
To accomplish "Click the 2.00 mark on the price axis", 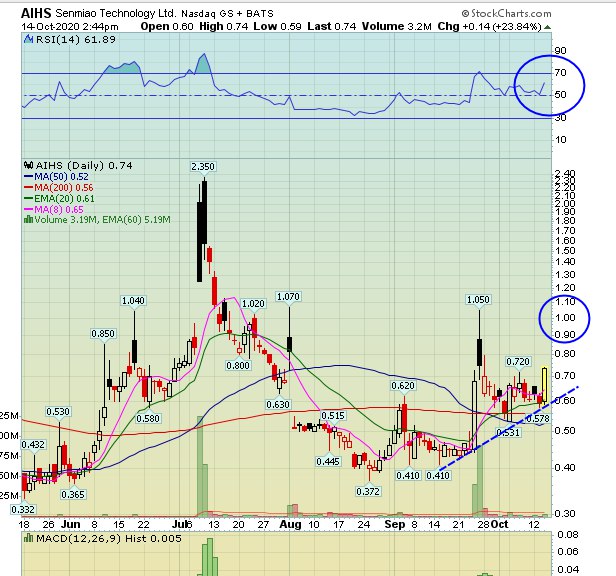I will point(565,203).
